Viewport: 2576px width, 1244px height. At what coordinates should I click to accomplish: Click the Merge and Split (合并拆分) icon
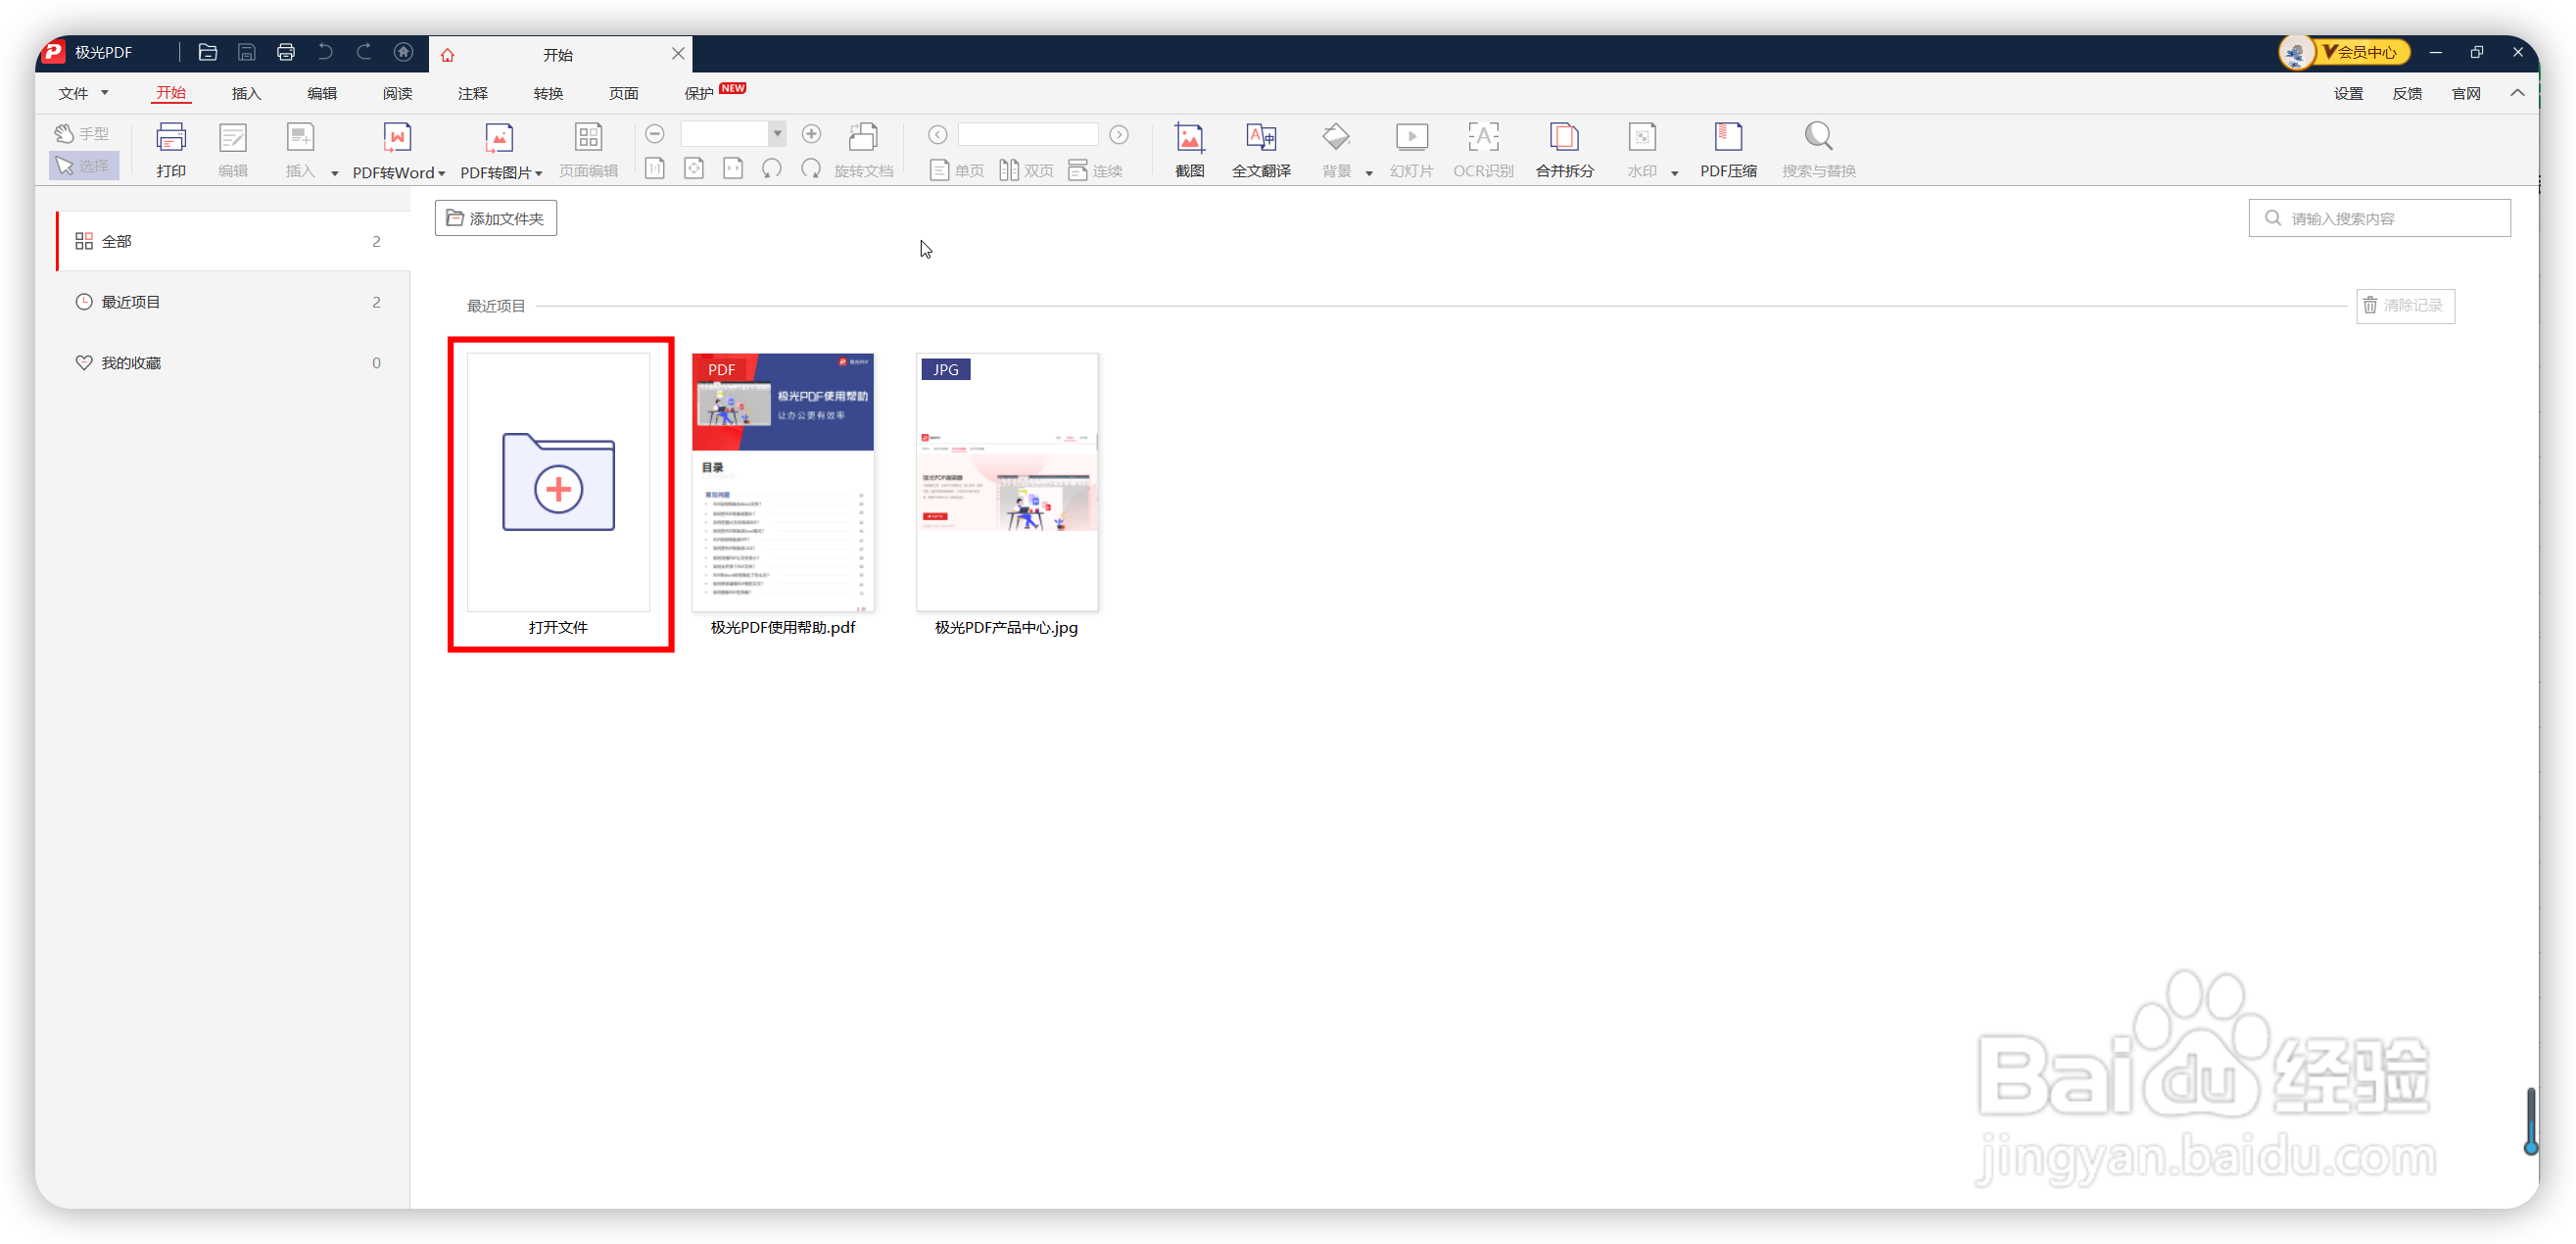click(1564, 138)
